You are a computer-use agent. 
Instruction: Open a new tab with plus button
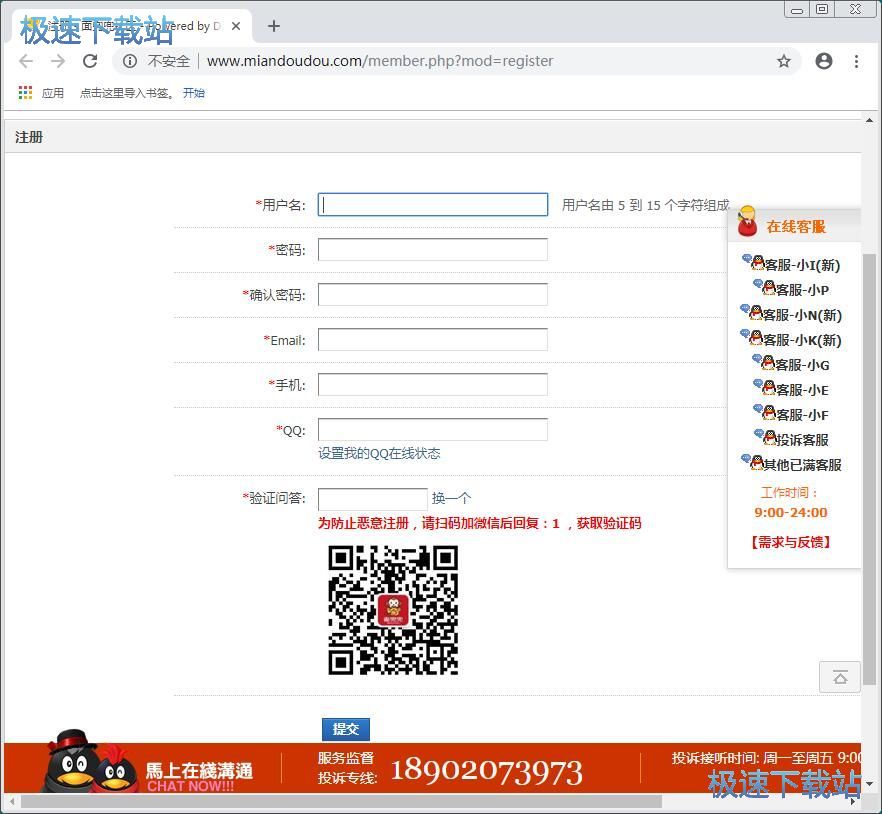click(x=274, y=26)
